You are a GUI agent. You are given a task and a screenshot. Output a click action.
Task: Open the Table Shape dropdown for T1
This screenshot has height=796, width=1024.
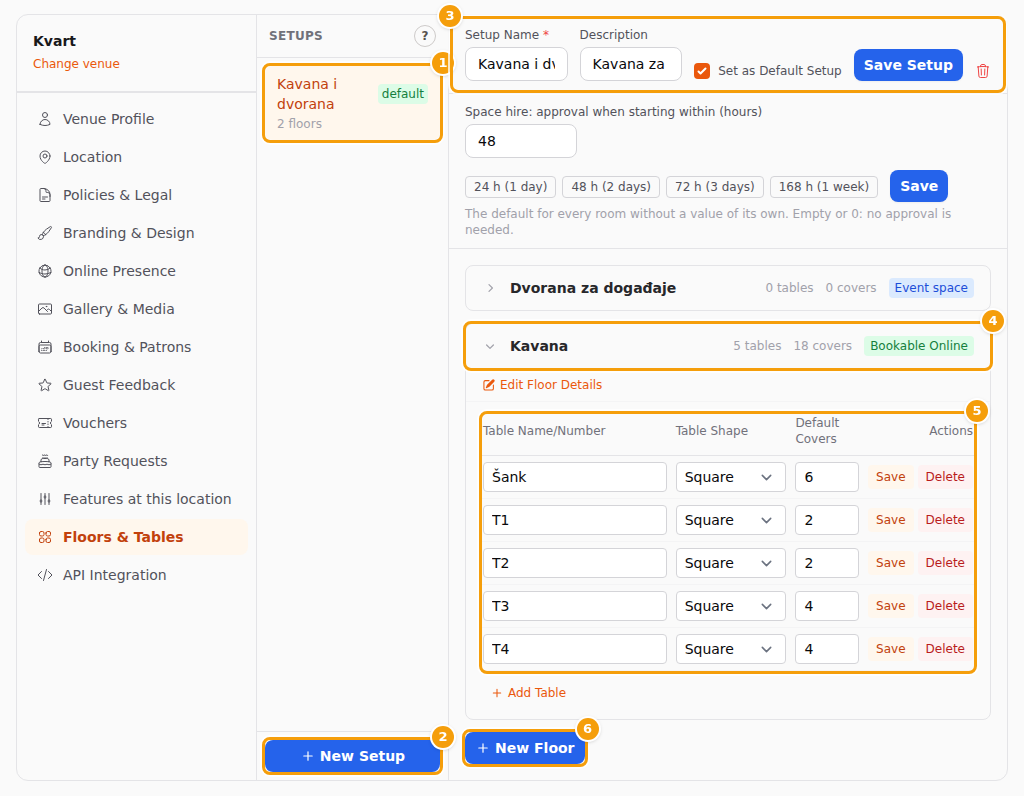(x=730, y=520)
